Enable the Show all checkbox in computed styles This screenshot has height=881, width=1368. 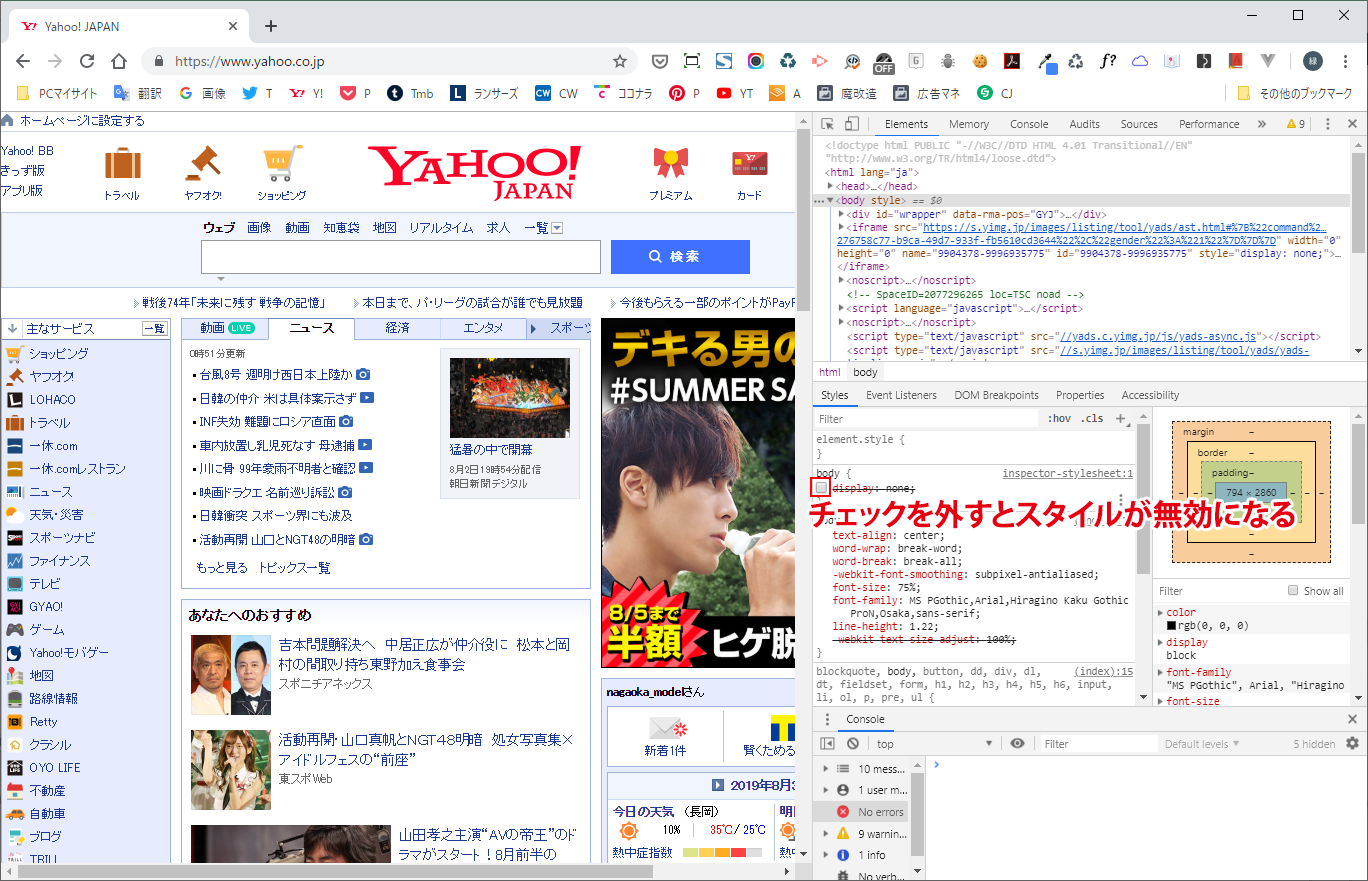(x=1293, y=591)
